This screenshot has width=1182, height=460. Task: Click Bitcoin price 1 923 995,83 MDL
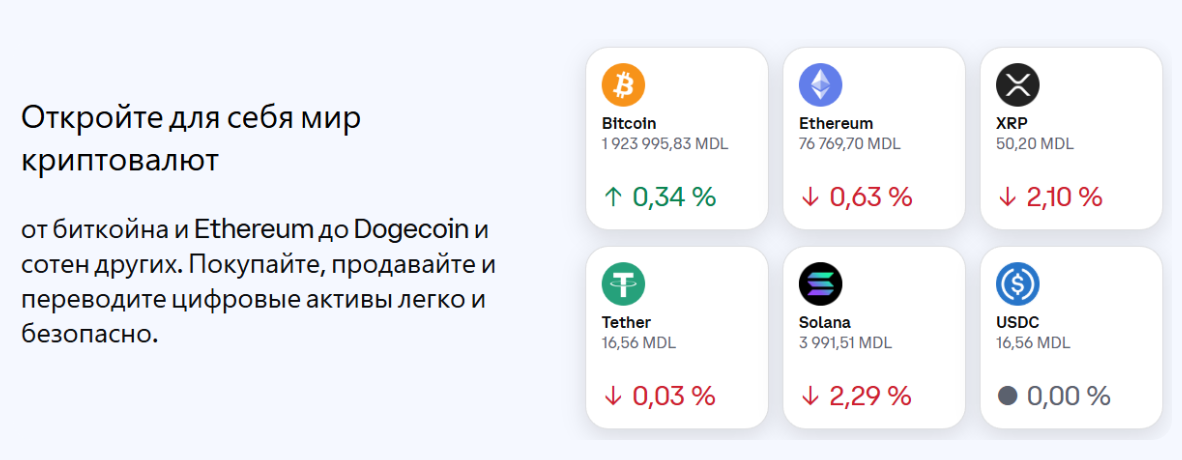(664, 144)
